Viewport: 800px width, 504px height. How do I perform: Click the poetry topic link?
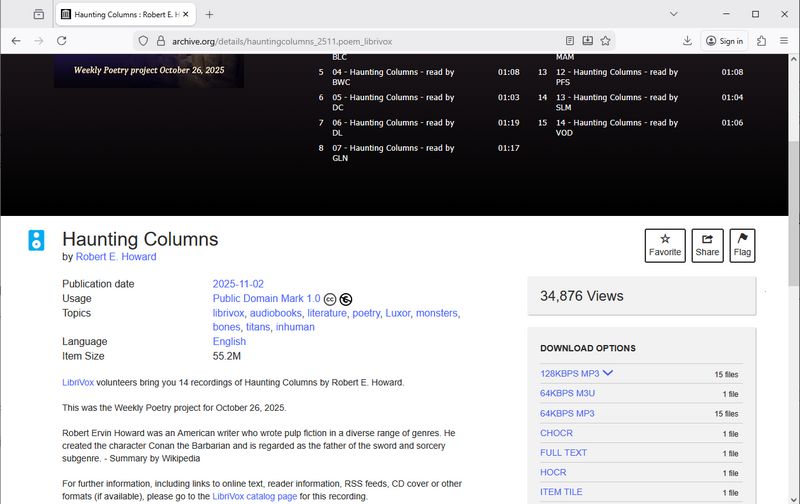click(x=366, y=313)
